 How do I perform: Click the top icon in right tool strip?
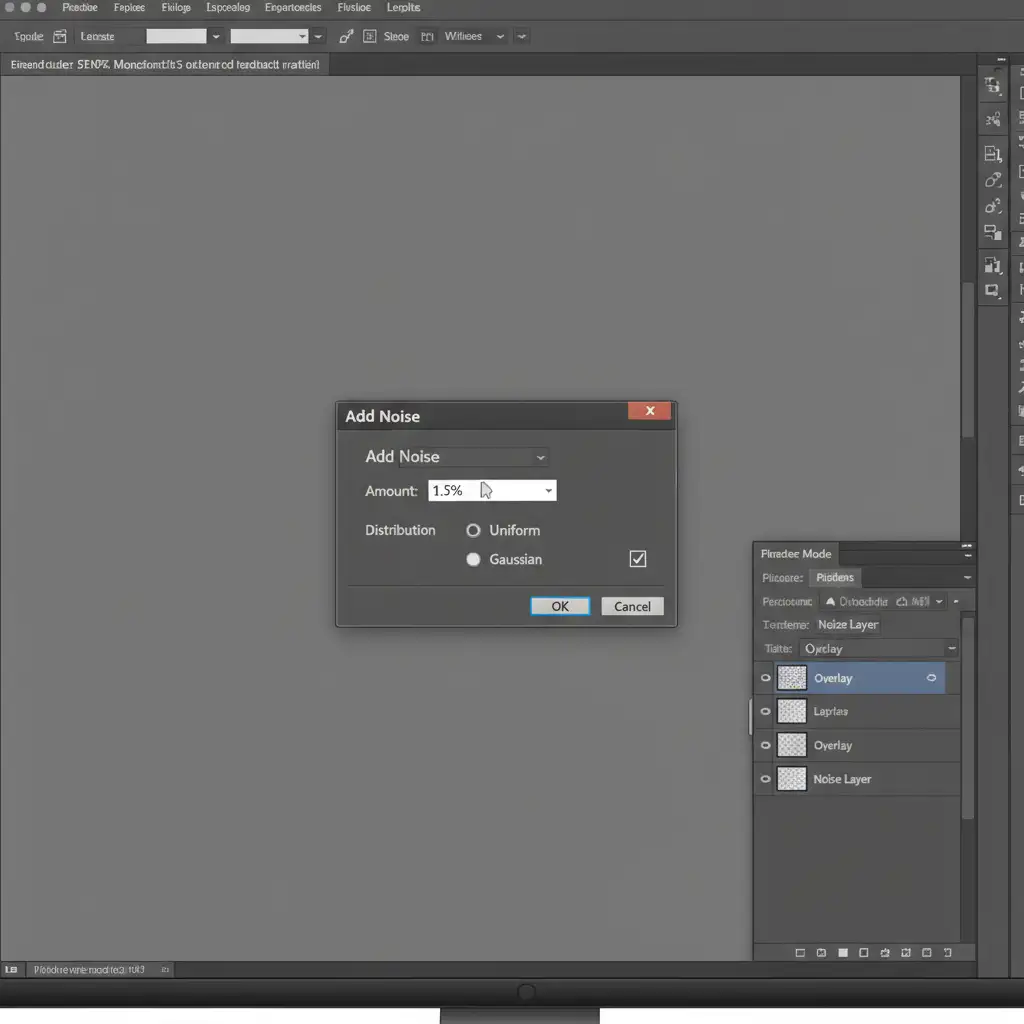click(x=992, y=86)
